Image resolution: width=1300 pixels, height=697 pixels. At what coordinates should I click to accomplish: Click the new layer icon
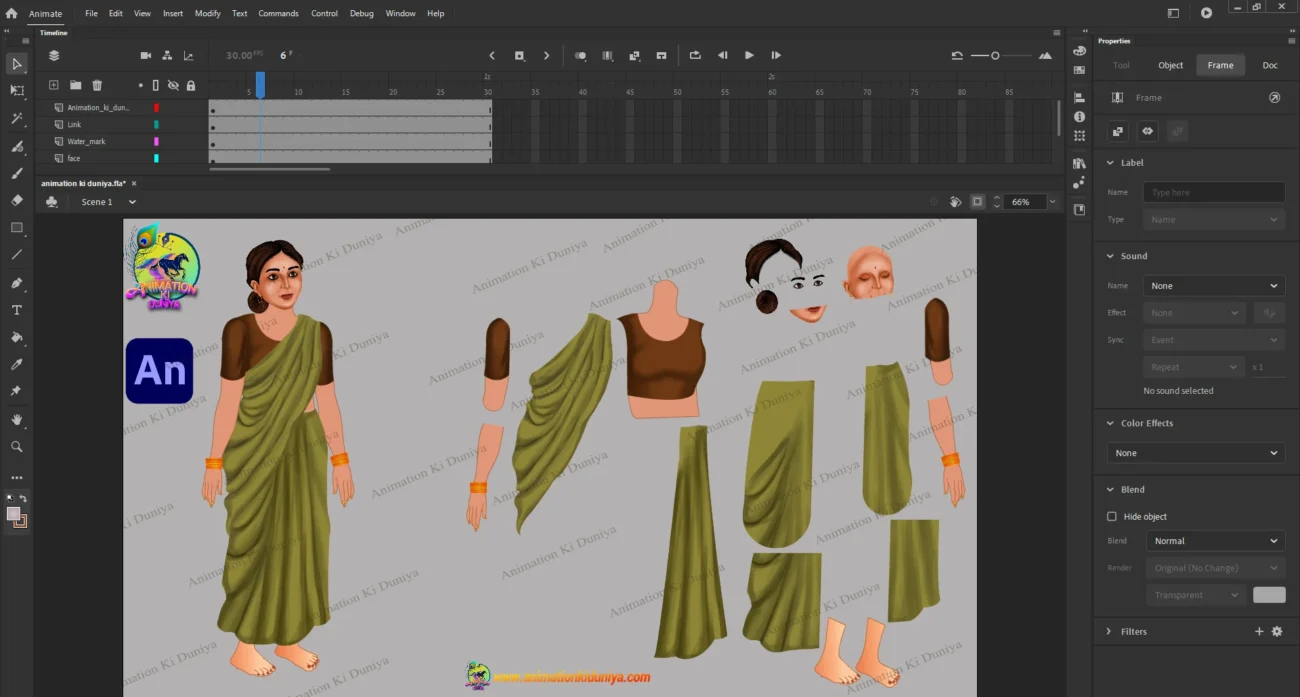(x=54, y=86)
